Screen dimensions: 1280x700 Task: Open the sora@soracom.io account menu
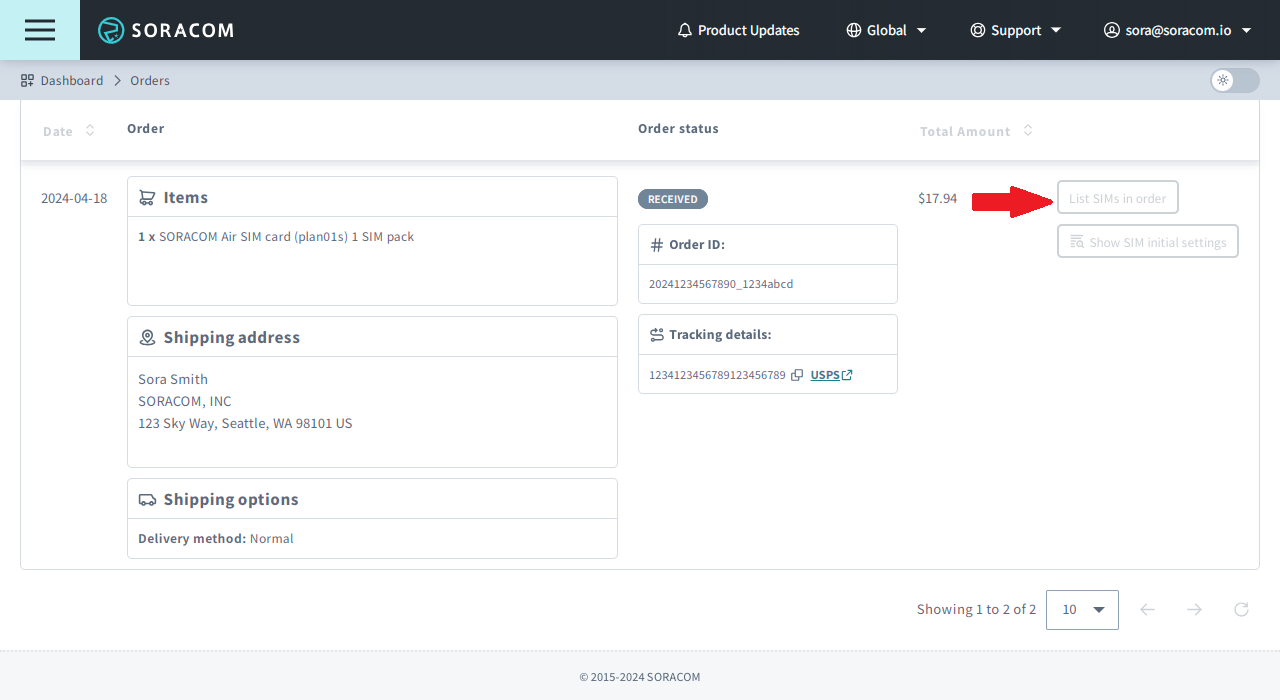click(x=1177, y=30)
